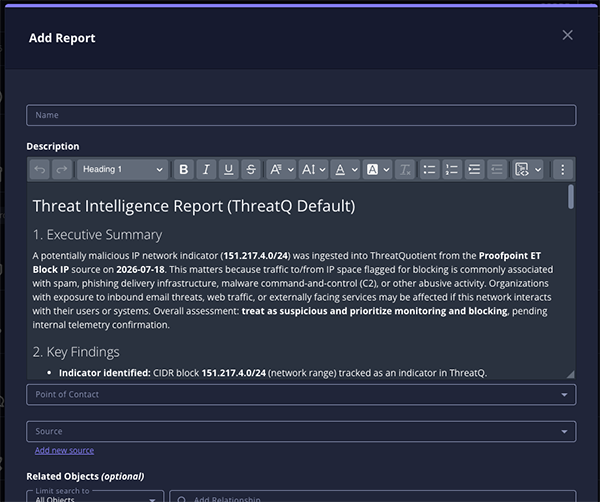Click the report Name input field

301,115
